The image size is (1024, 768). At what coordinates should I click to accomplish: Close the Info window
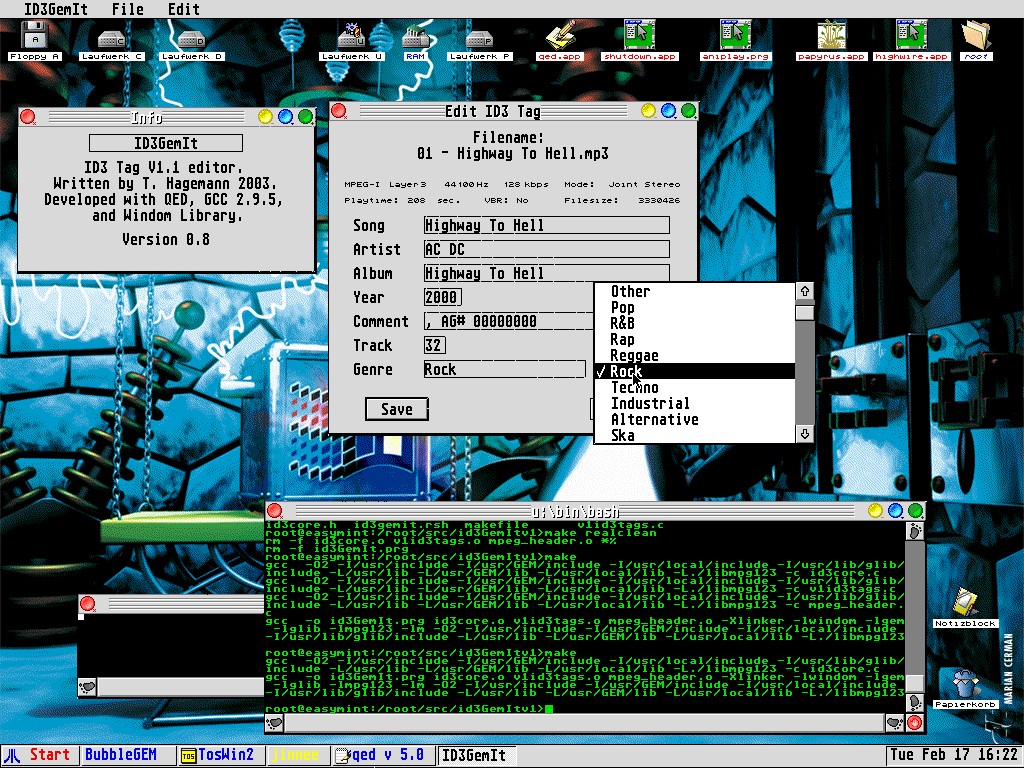[x=27, y=117]
